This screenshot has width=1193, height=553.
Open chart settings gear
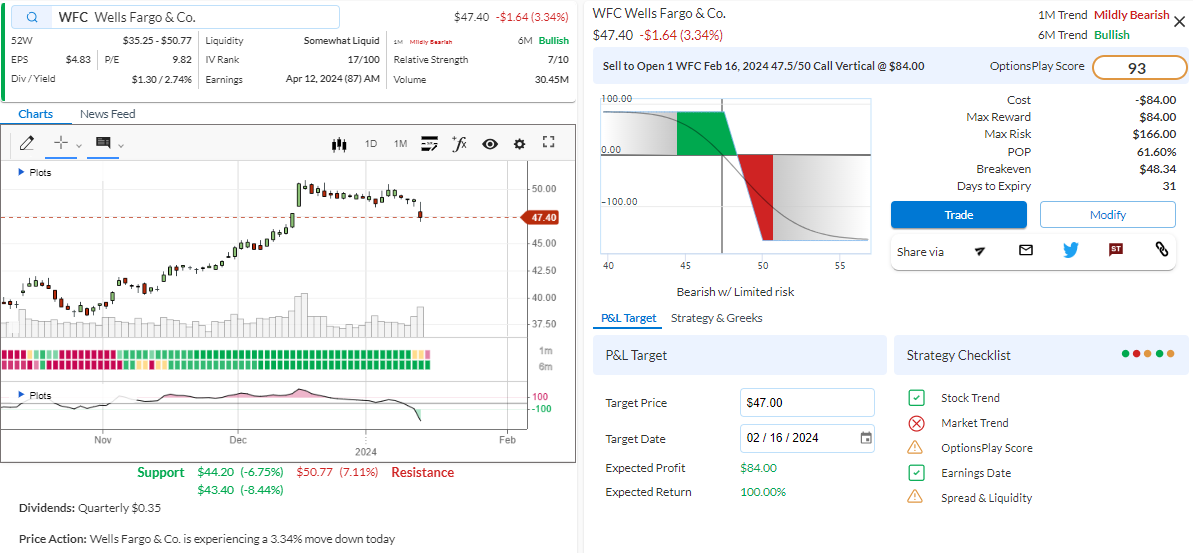click(520, 144)
